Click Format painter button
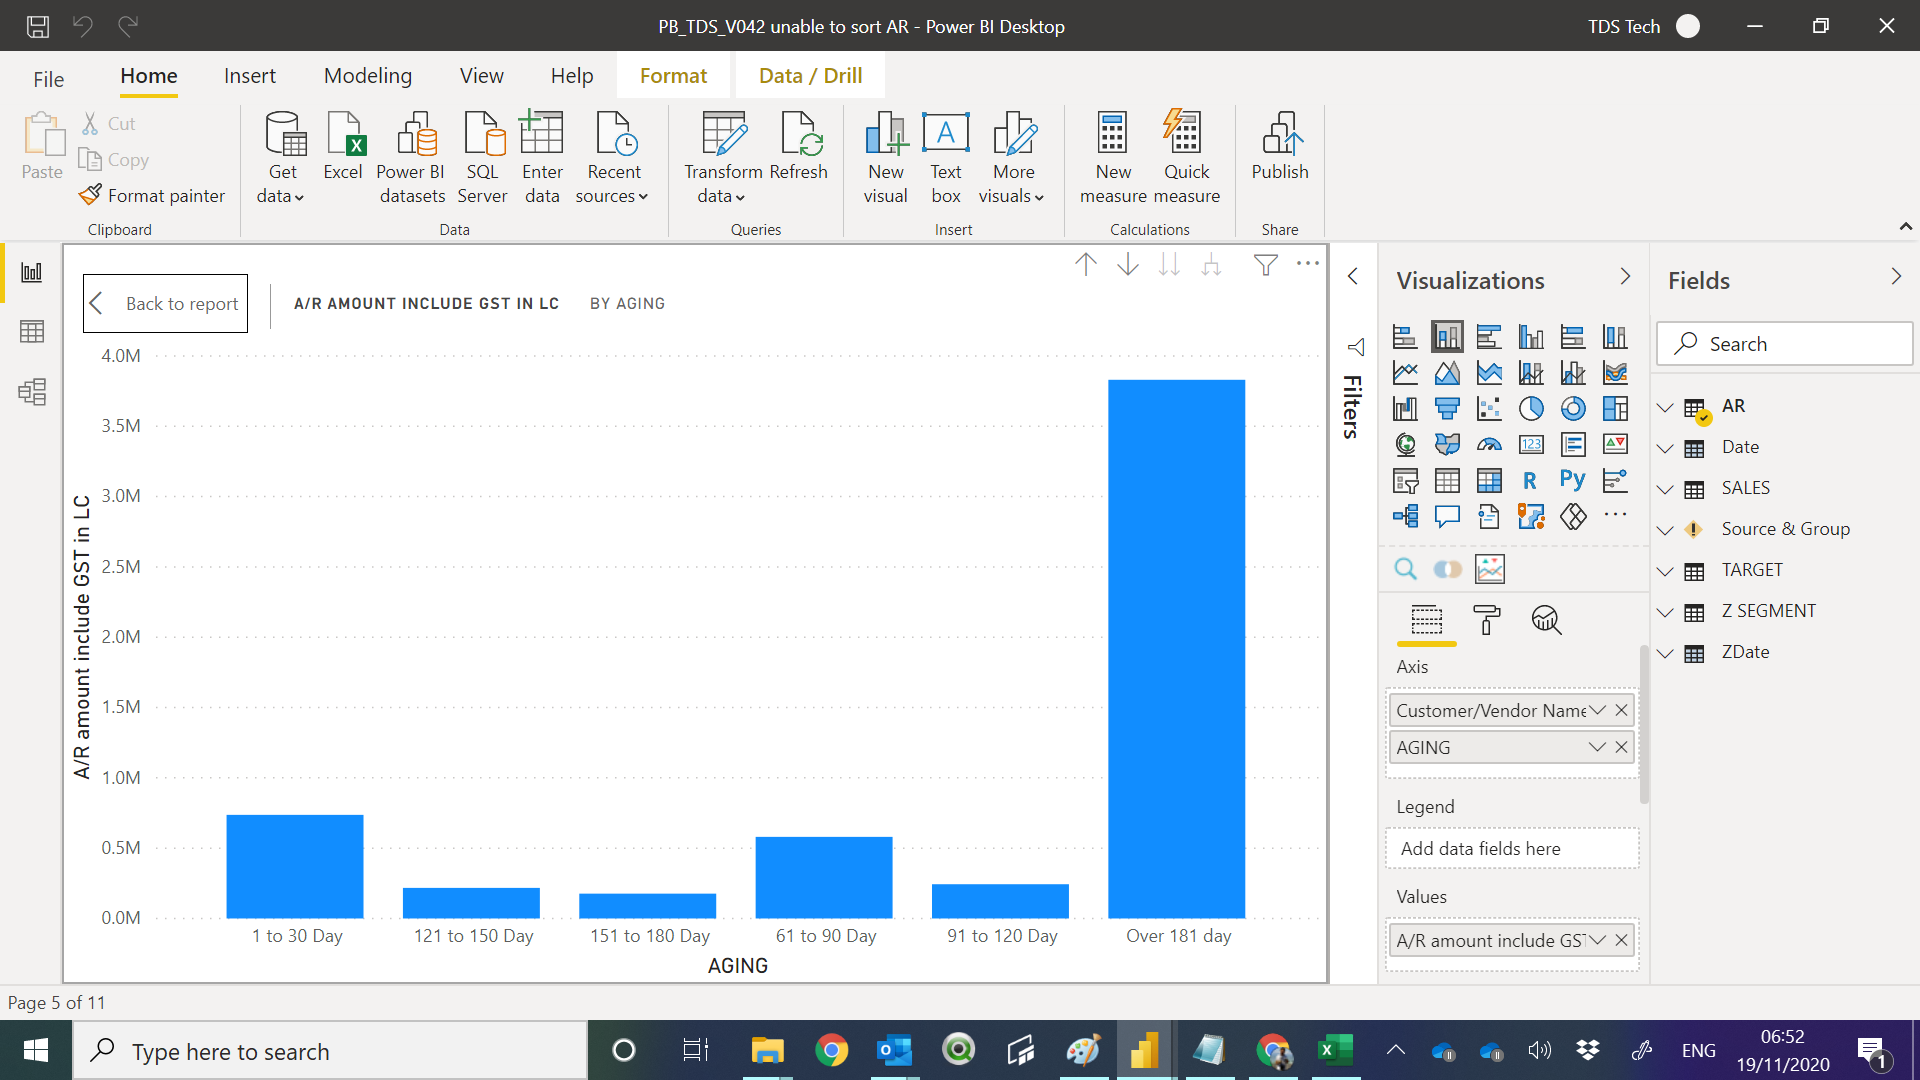This screenshot has width=1920, height=1080. click(152, 195)
